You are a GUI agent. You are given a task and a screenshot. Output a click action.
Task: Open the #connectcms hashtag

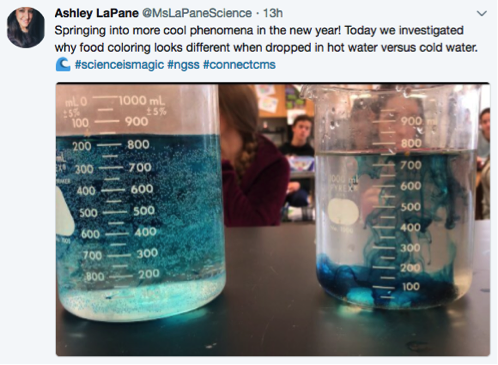coord(239,64)
